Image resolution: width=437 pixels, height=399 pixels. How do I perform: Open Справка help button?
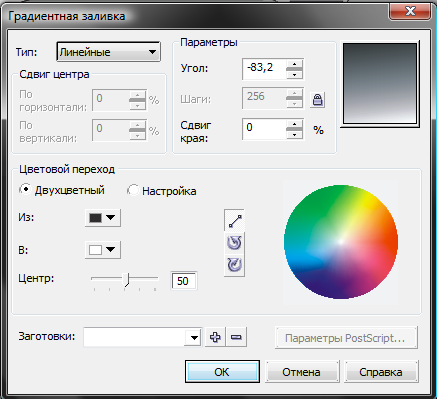[x=381, y=372]
